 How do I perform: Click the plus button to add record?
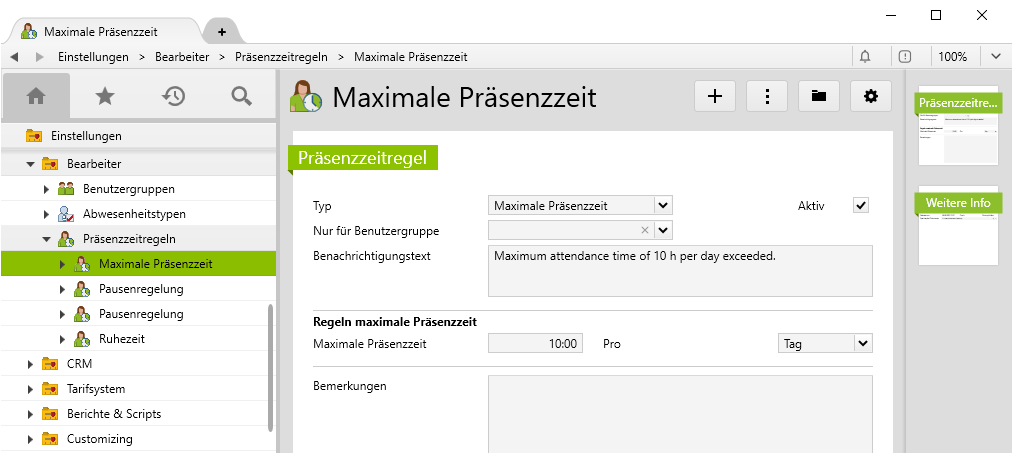click(715, 96)
